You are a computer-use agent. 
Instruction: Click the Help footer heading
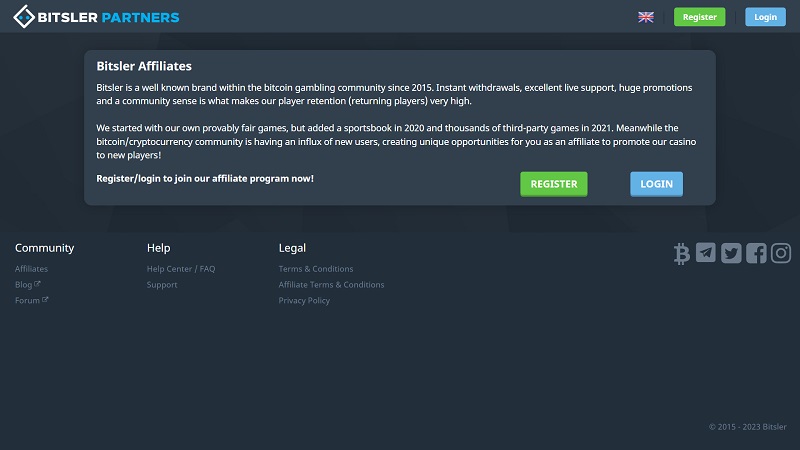tap(159, 248)
